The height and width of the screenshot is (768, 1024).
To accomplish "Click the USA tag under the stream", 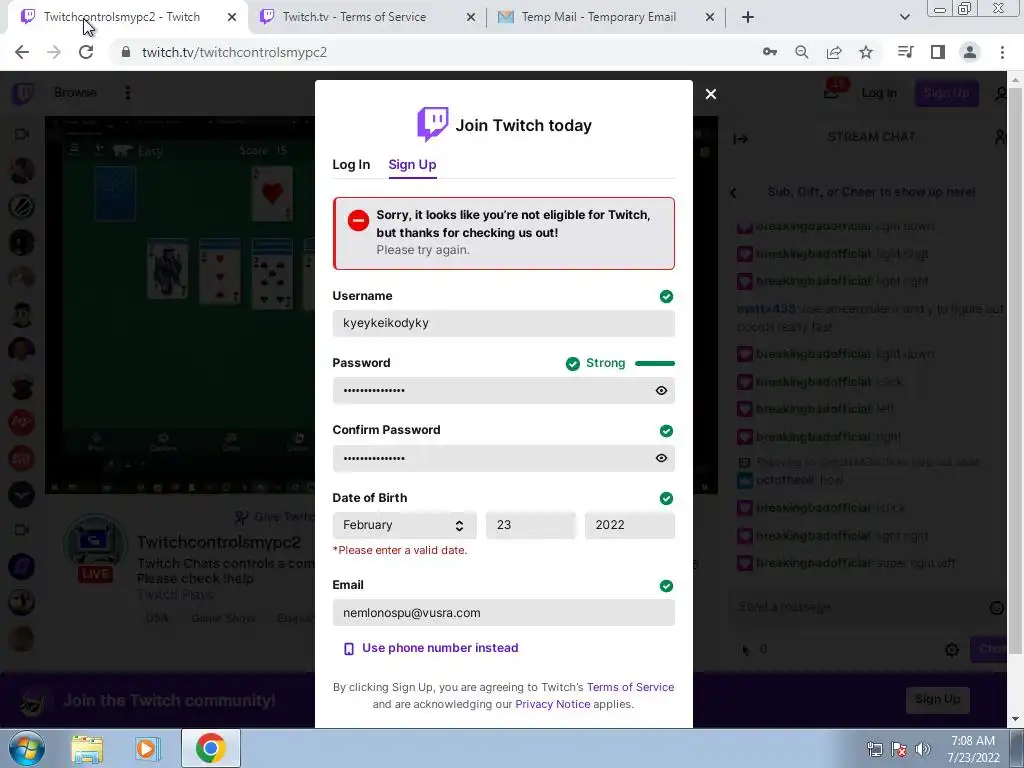I will [x=157, y=618].
